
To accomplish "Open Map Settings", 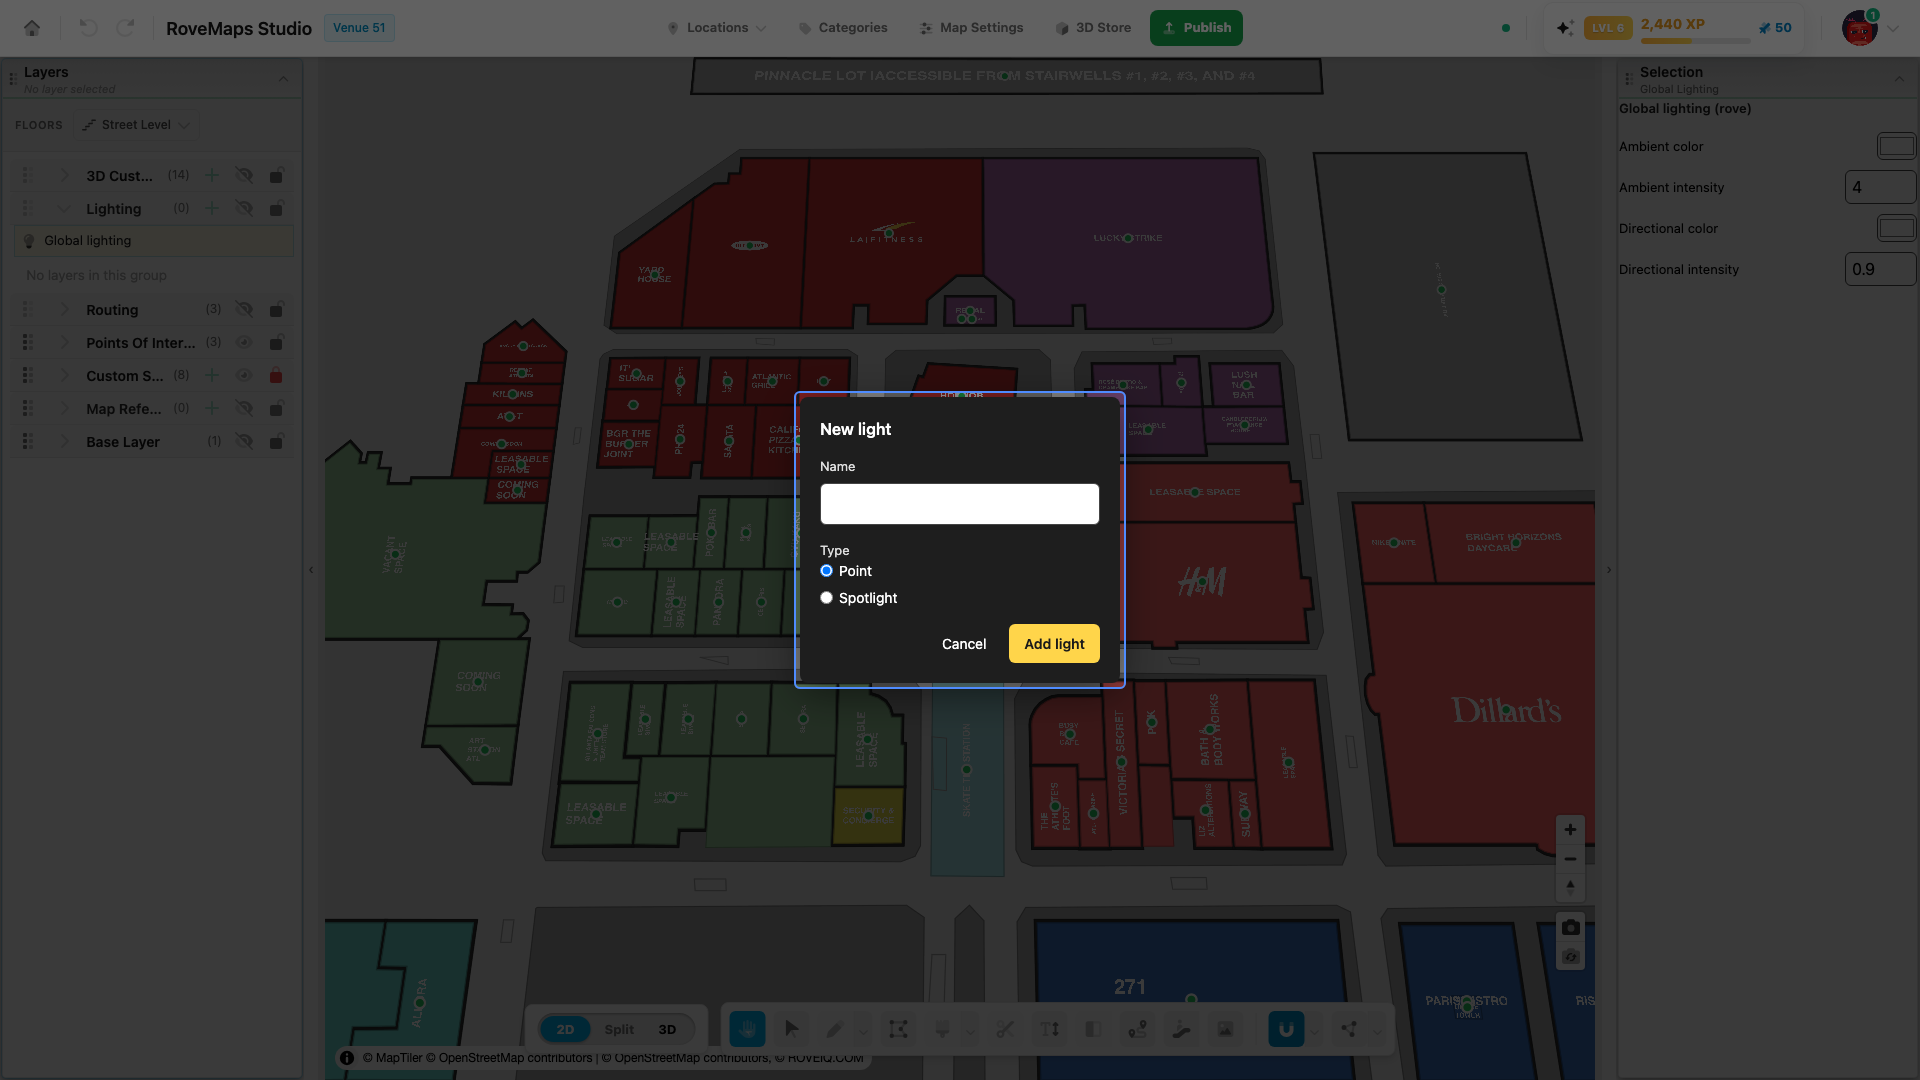I will (x=971, y=28).
